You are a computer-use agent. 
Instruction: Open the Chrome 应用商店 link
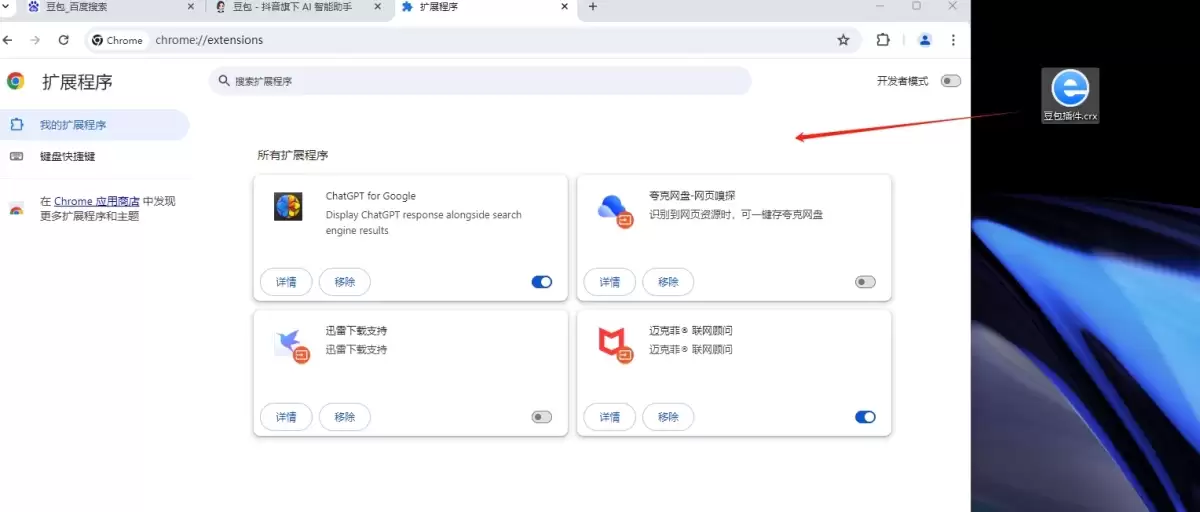pos(97,201)
